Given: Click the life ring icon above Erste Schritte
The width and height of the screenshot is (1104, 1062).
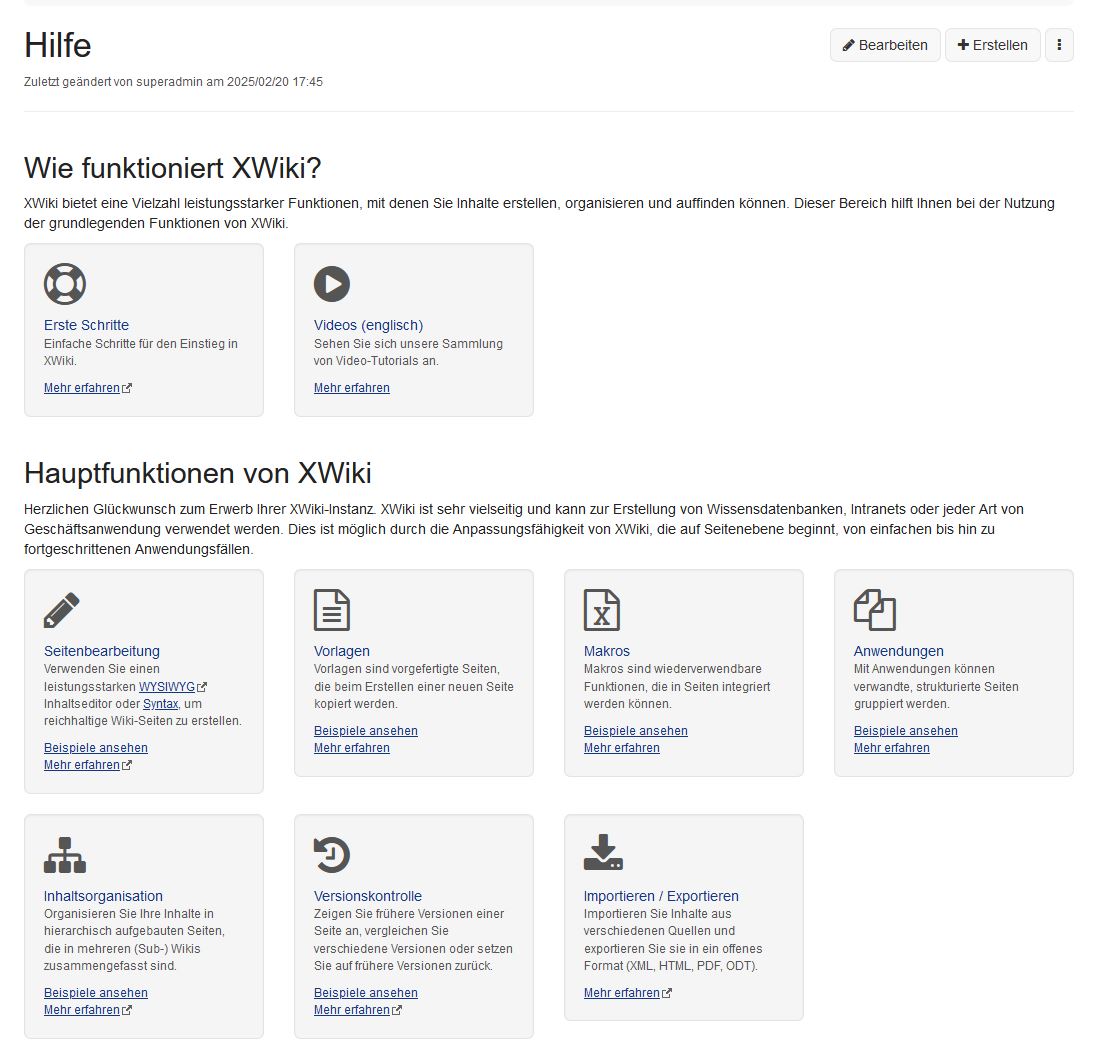Looking at the screenshot, I should pyautogui.click(x=65, y=284).
